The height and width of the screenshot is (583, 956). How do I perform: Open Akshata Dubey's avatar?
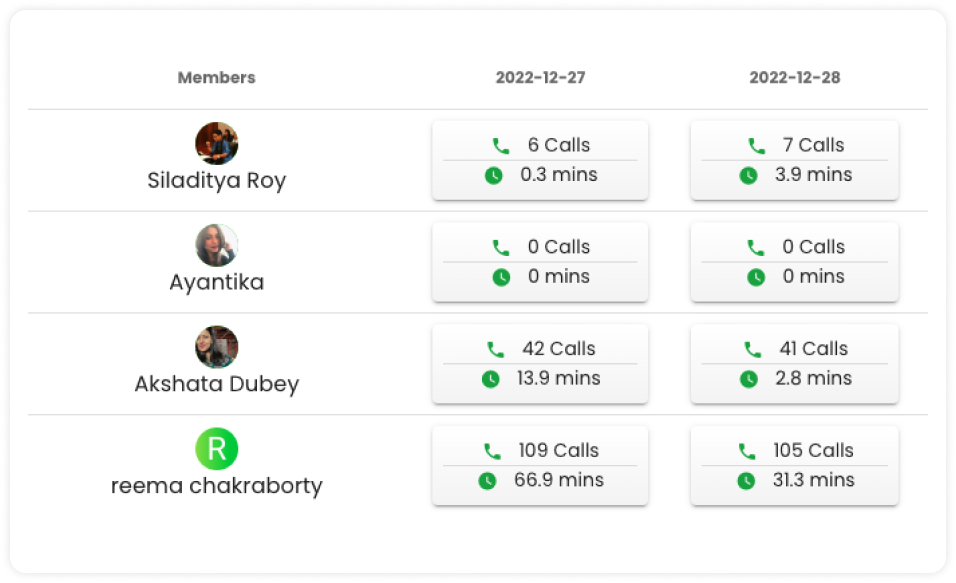(x=216, y=347)
